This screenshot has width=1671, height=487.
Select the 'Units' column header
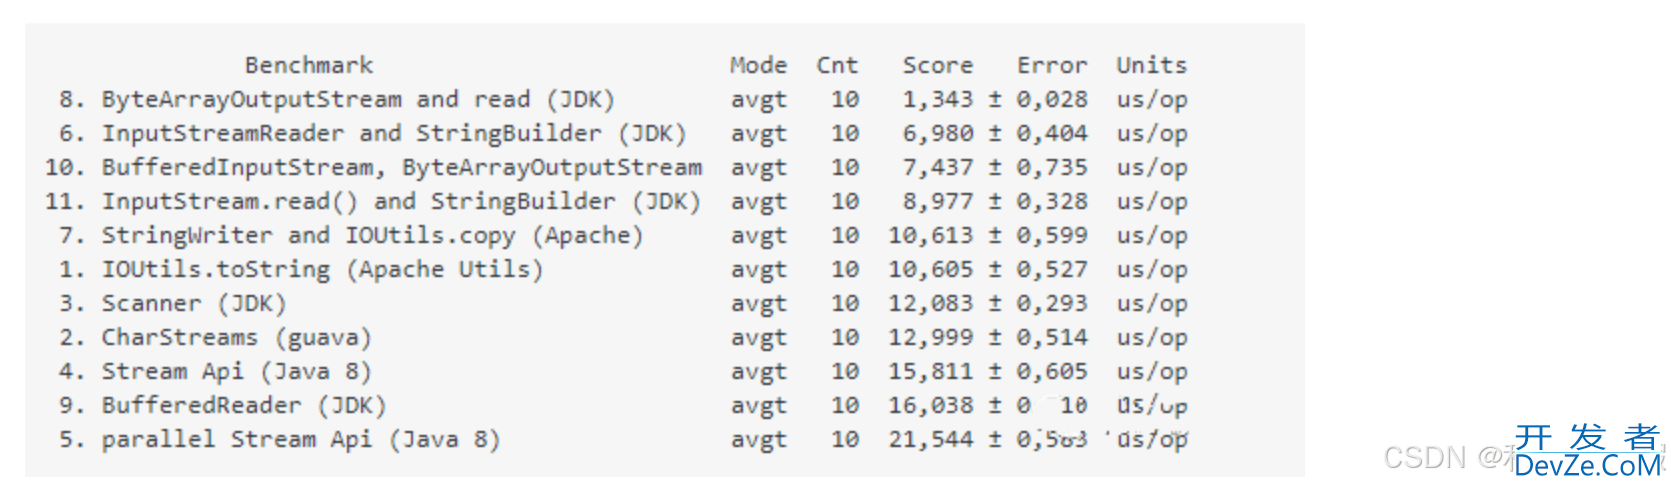click(1152, 66)
